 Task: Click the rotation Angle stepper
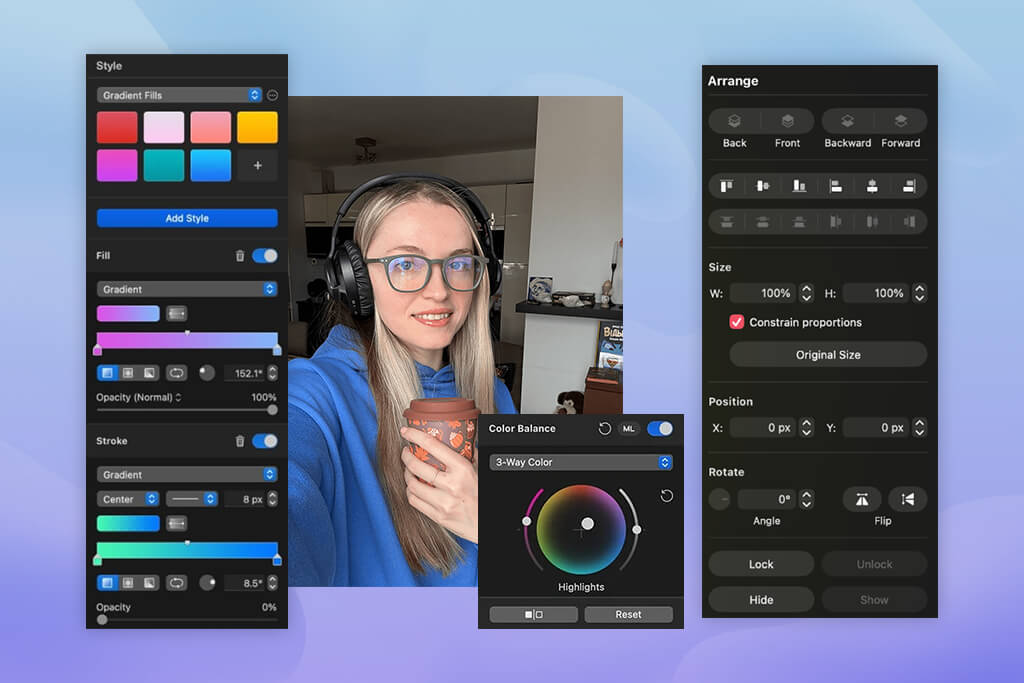pos(807,500)
